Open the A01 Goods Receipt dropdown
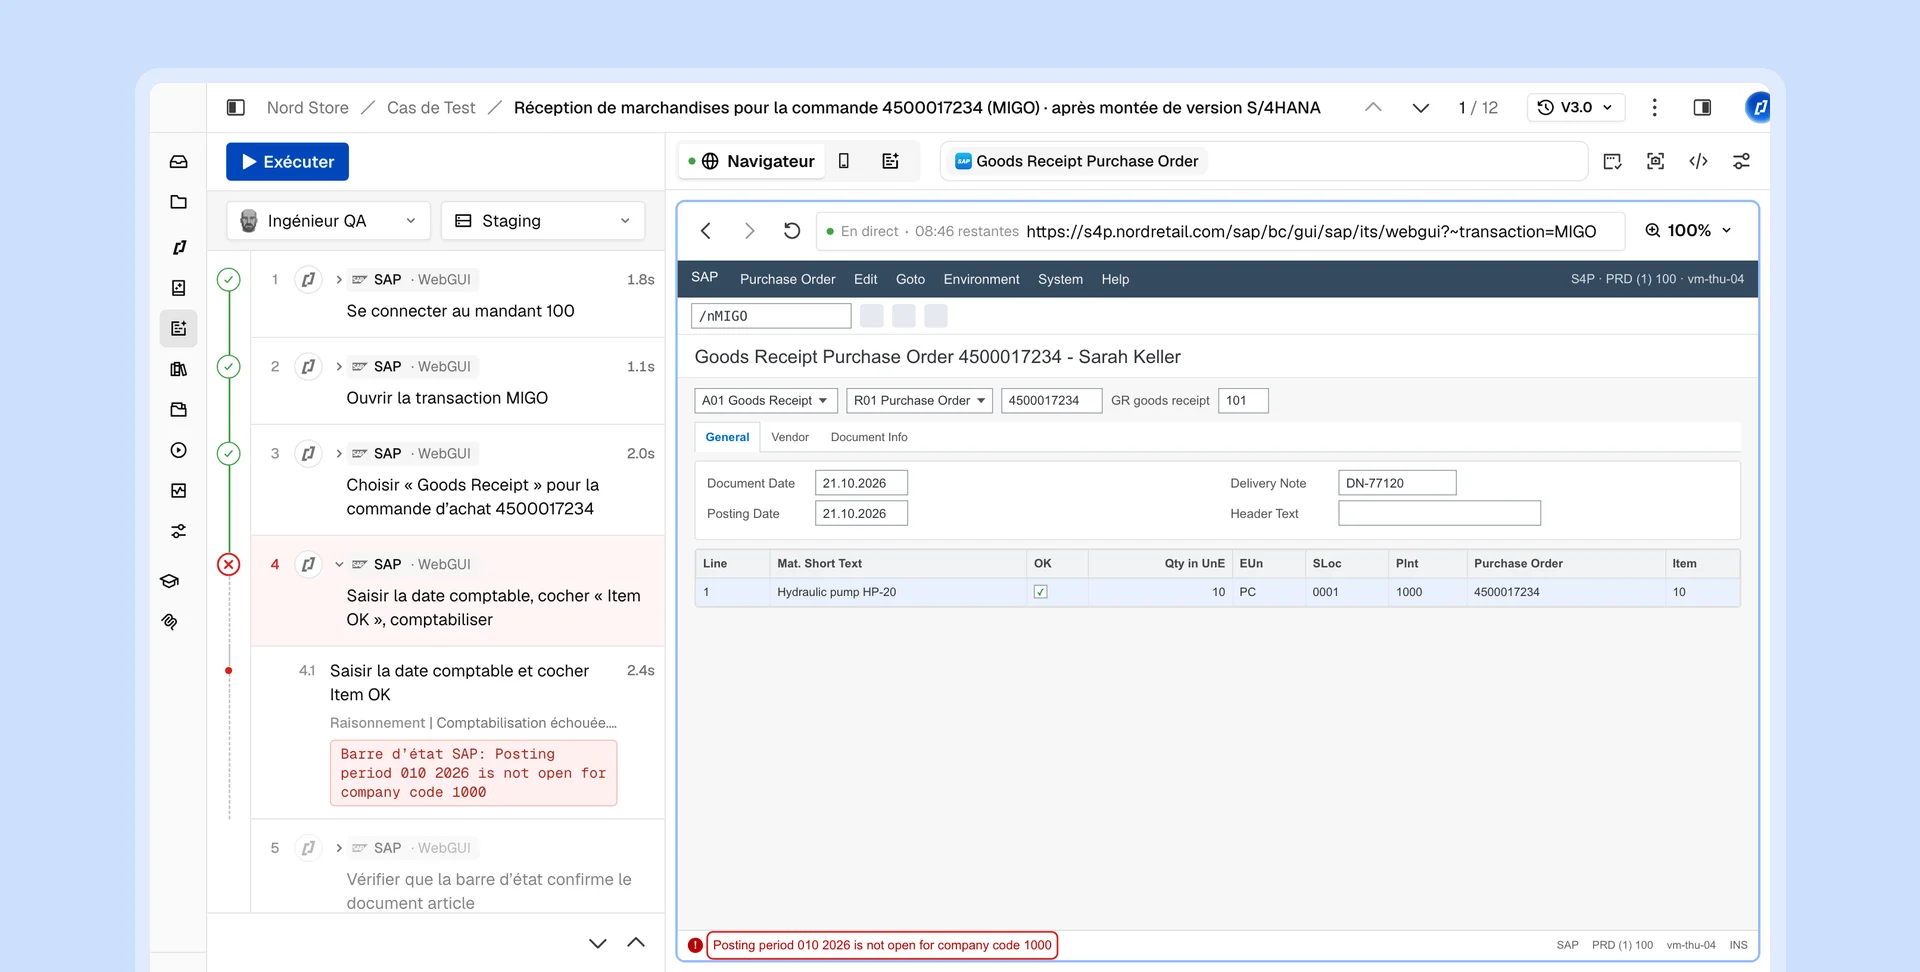 click(x=766, y=401)
